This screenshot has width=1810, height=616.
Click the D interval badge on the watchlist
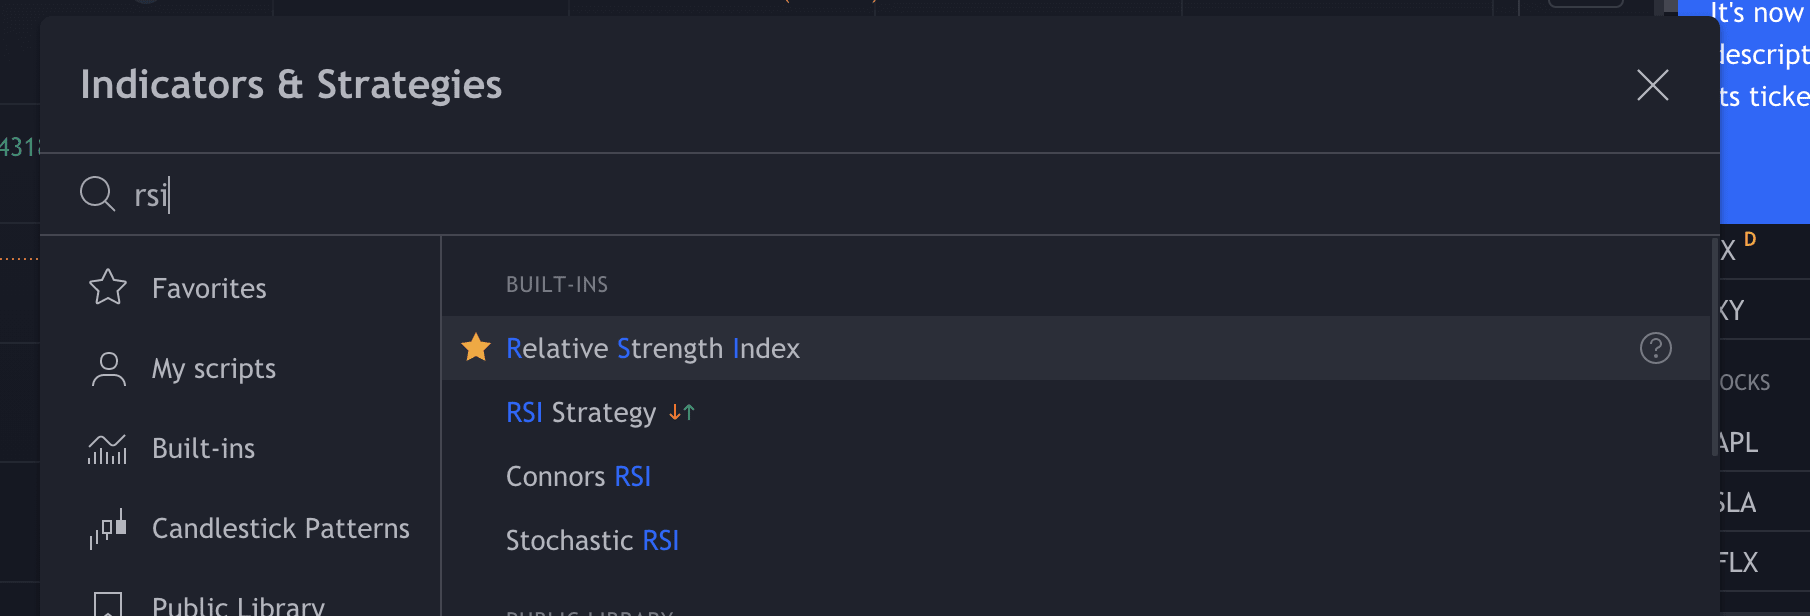tap(1748, 239)
